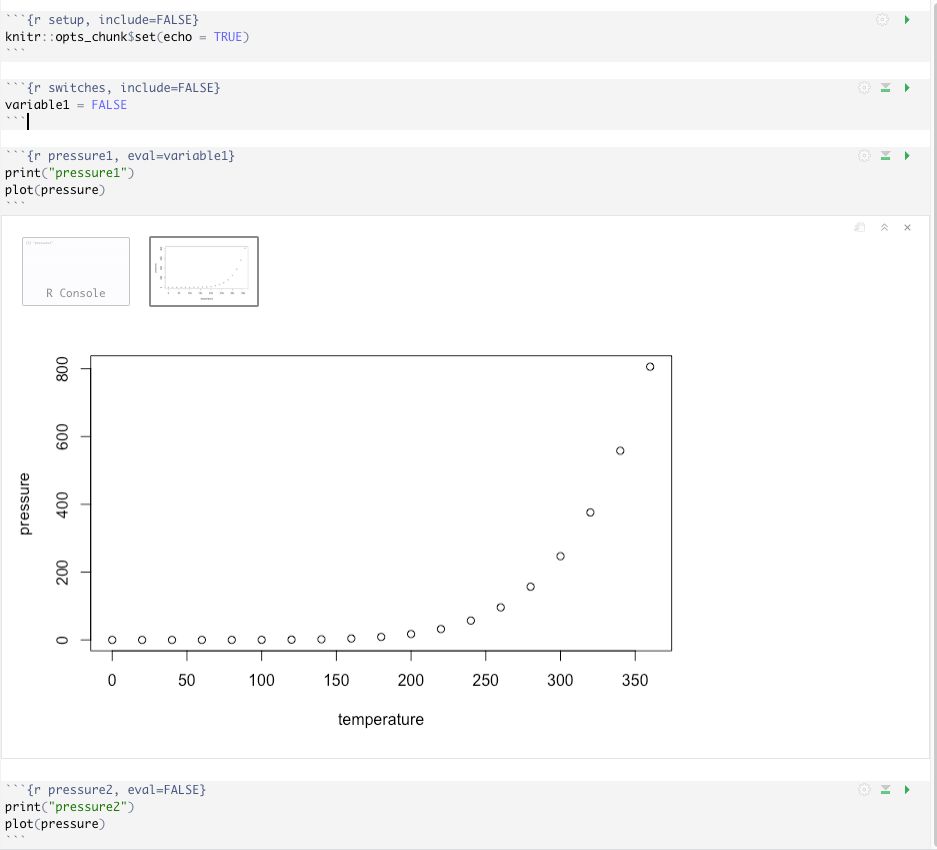Select the R Console output thumbnail
The width and height of the screenshot is (937, 850).
(x=76, y=271)
